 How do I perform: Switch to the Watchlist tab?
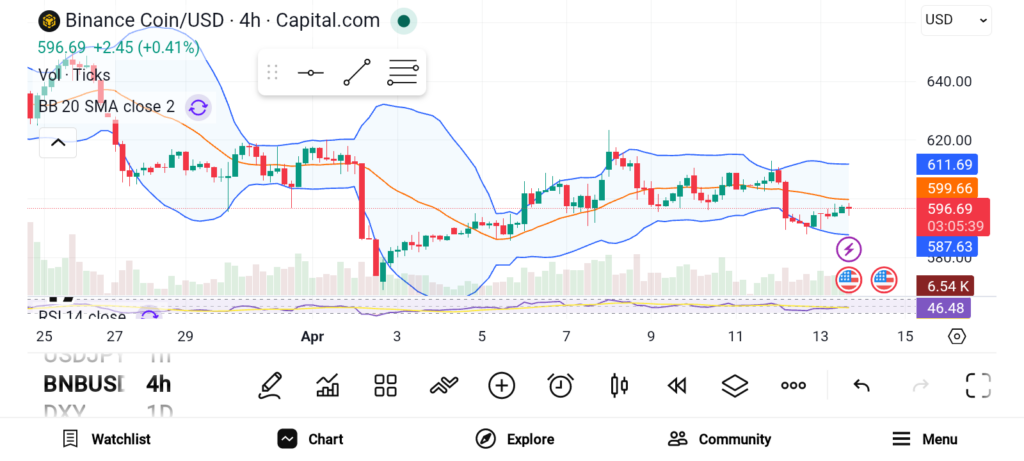106,439
